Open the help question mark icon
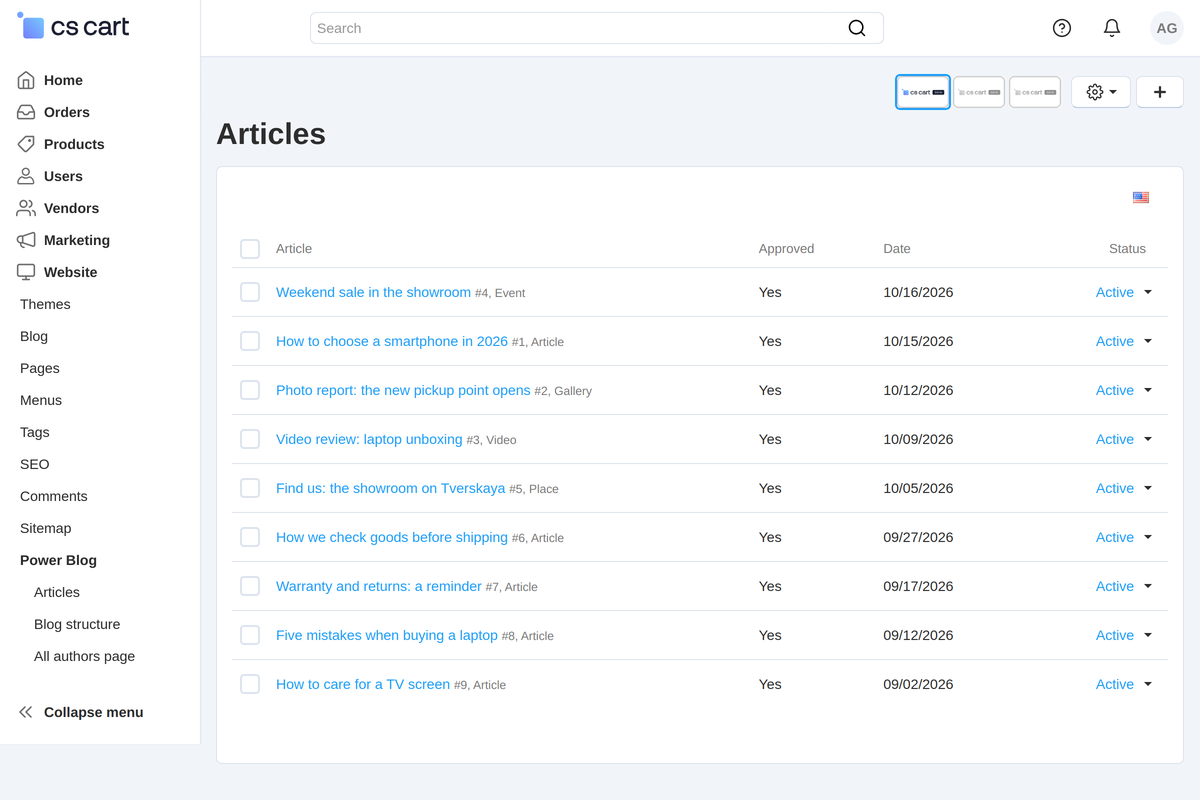 click(1062, 28)
